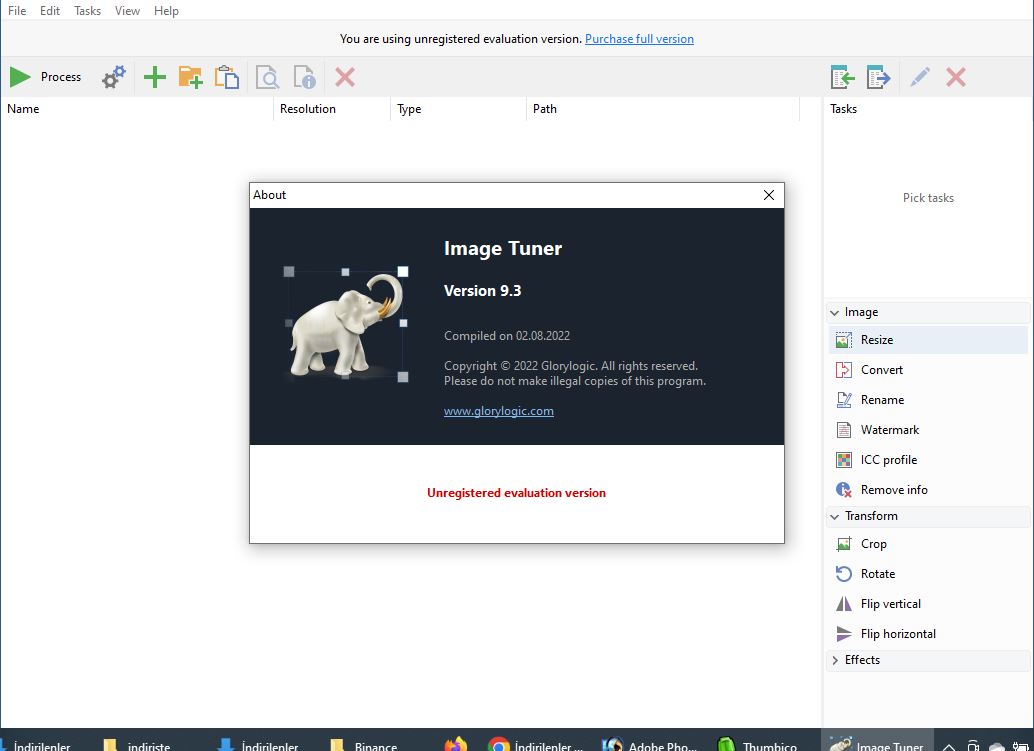The height and width of the screenshot is (751, 1034).
Task: Collapse the Image task group
Action: 835,313
